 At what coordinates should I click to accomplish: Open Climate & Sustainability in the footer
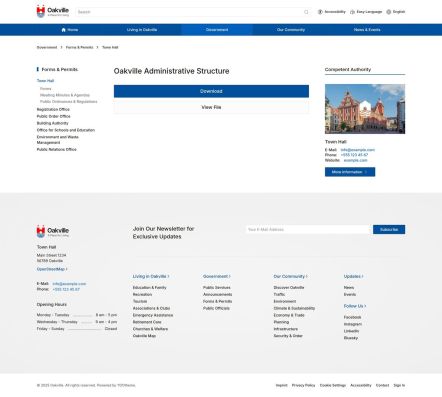click(294, 308)
